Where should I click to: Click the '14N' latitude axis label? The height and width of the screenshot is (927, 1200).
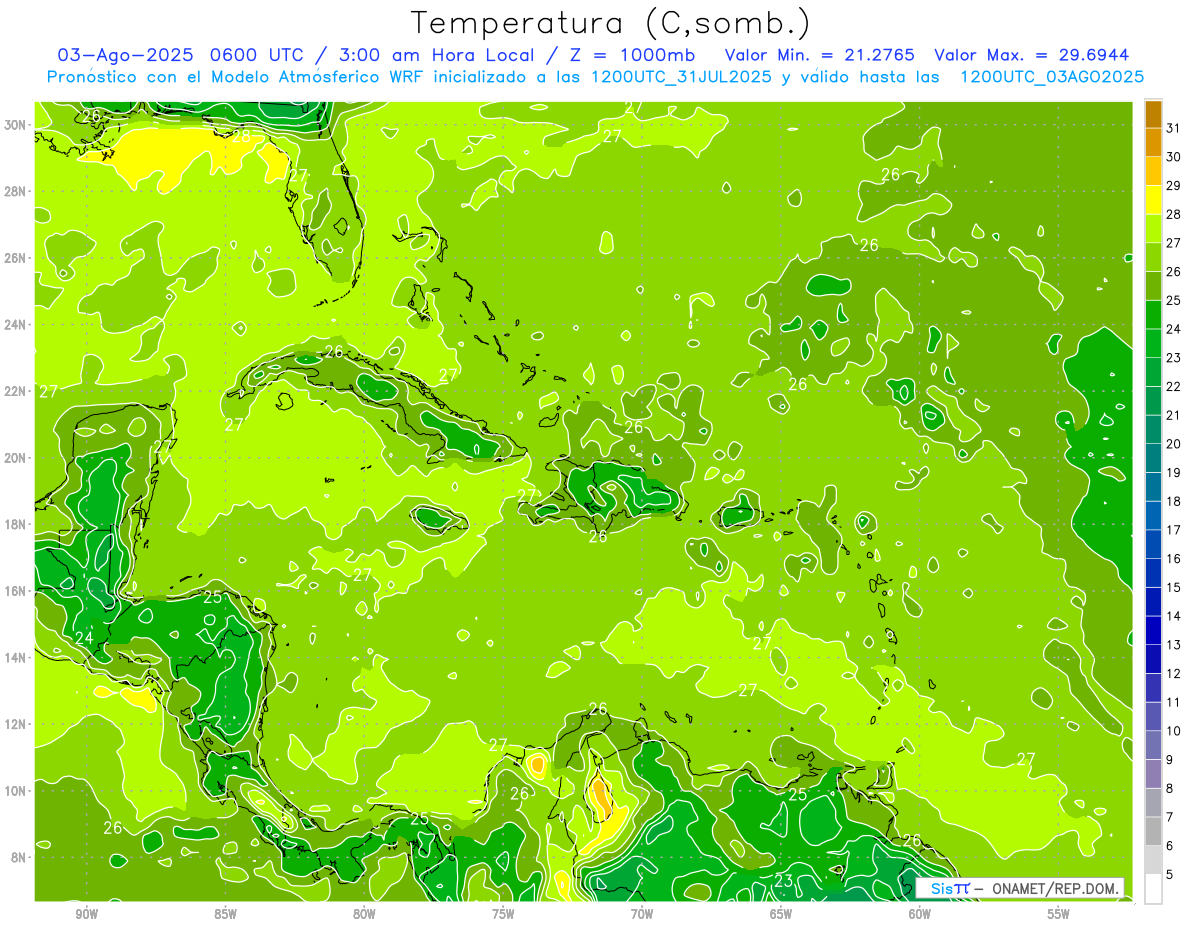click(16, 657)
